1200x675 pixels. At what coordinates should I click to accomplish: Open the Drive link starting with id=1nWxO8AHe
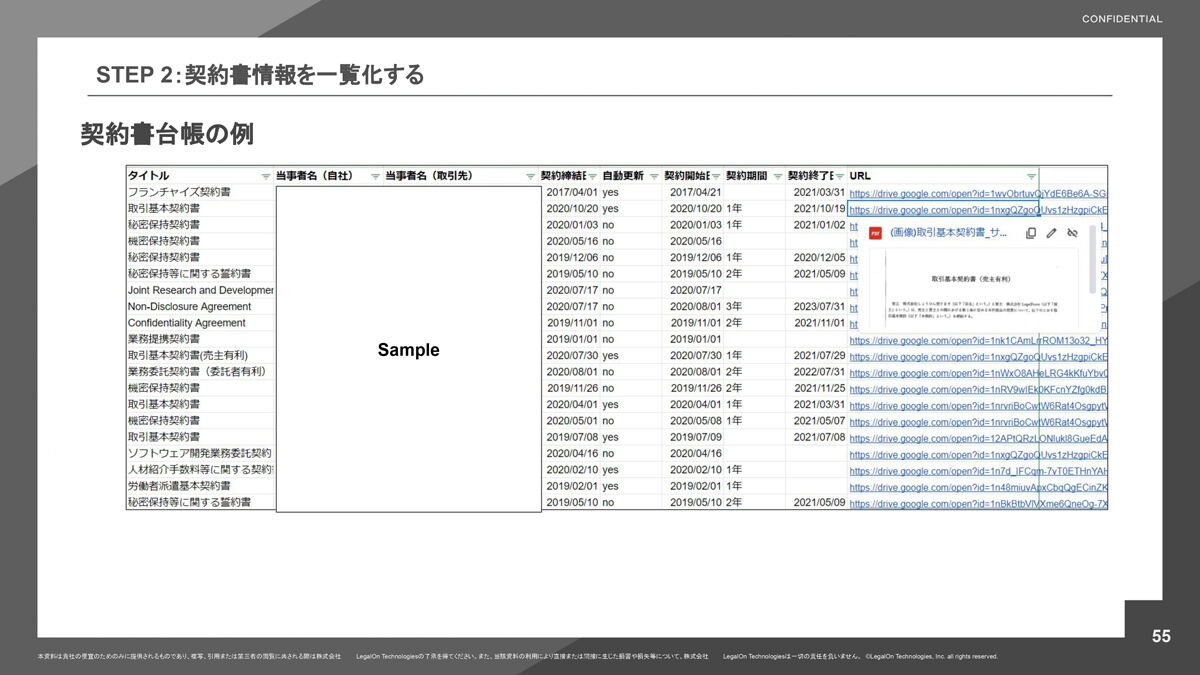(x=978, y=372)
